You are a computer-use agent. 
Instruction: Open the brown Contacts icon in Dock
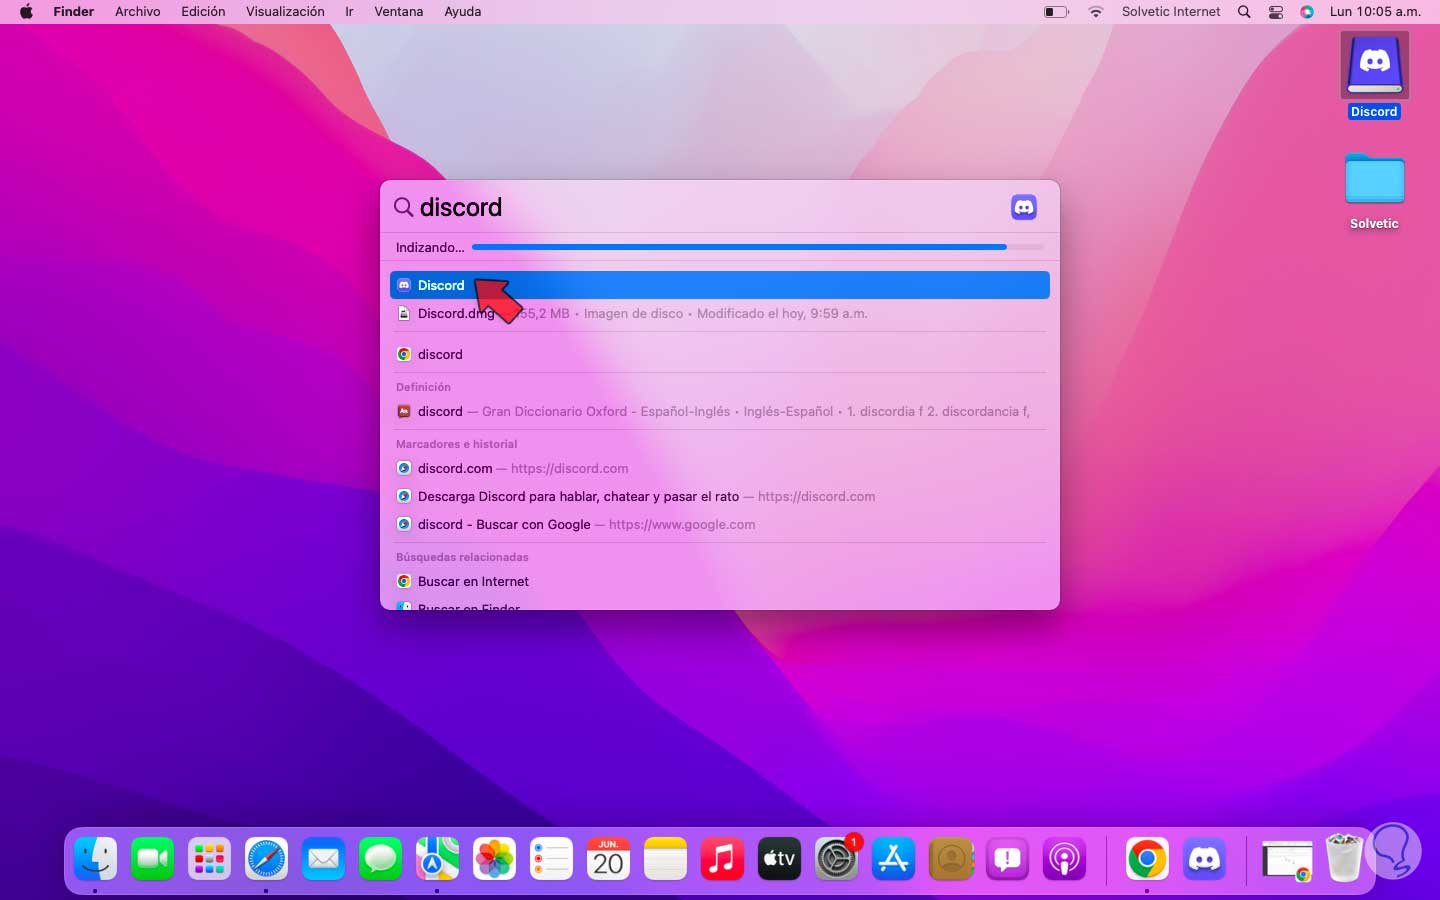[951, 859]
